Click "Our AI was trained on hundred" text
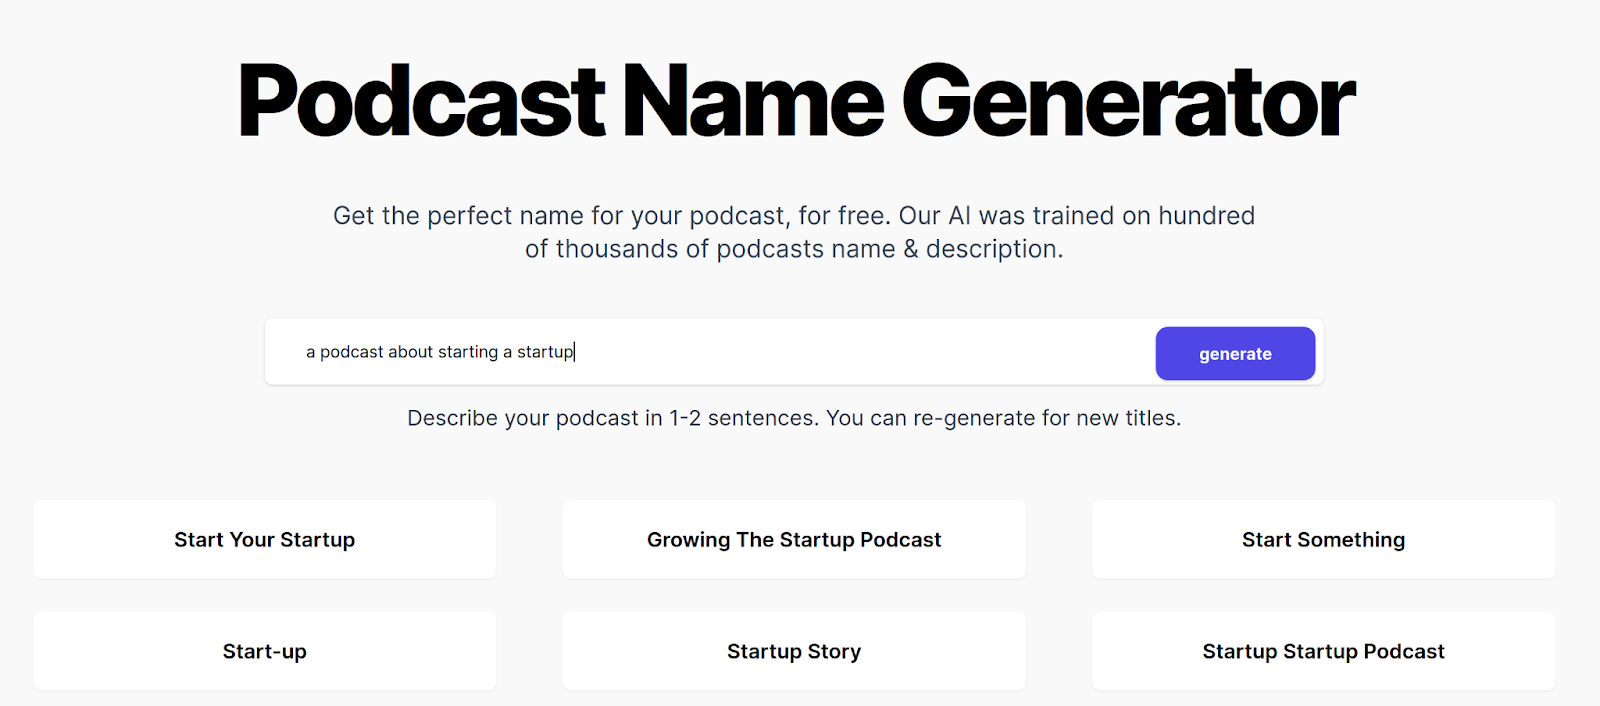1600x706 pixels. [x=1076, y=216]
